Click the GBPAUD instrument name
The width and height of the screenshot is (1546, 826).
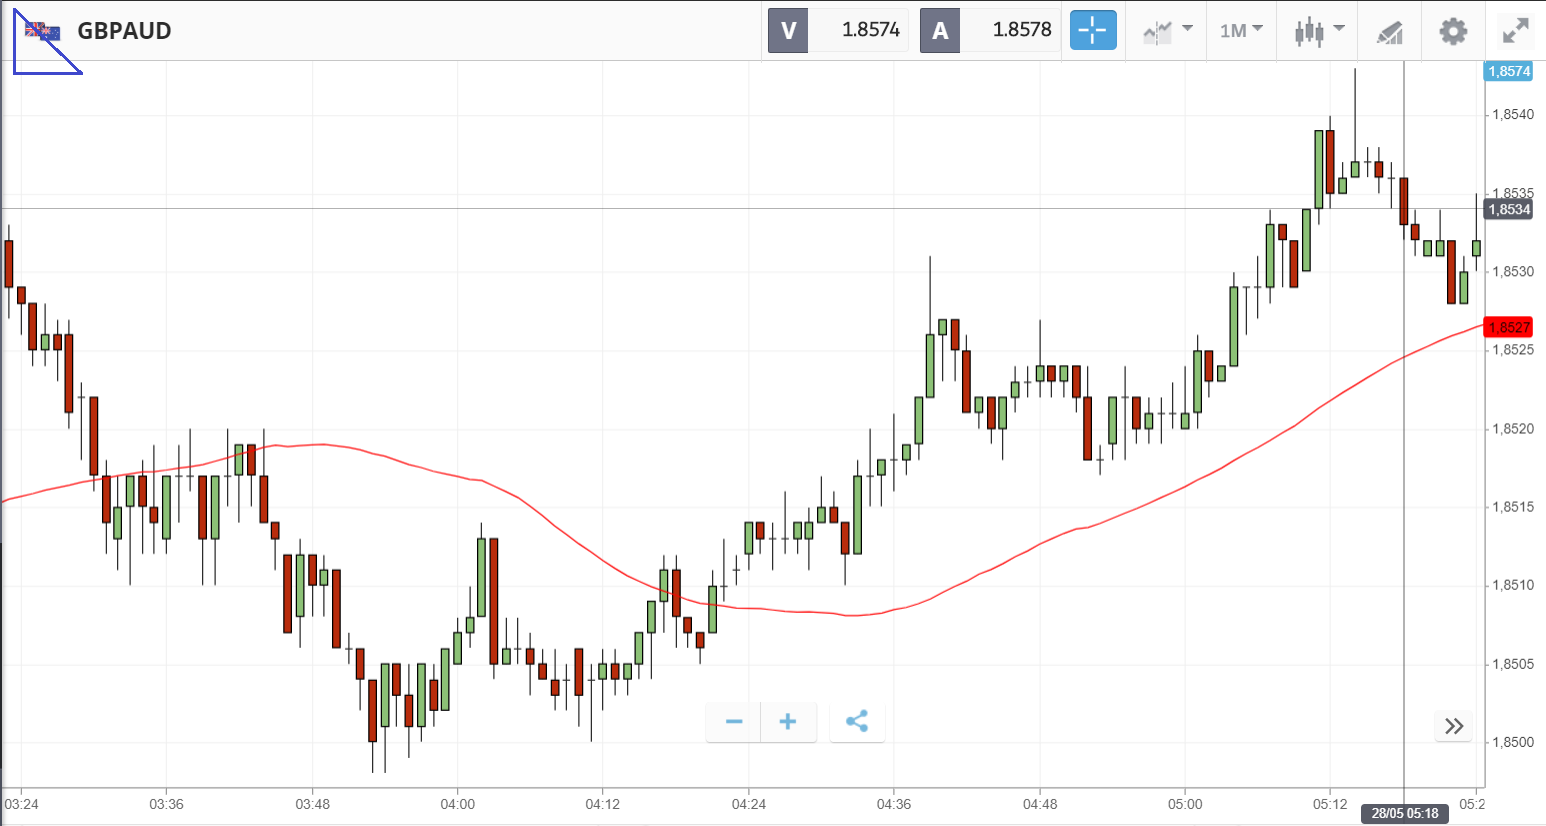pos(124,31)
